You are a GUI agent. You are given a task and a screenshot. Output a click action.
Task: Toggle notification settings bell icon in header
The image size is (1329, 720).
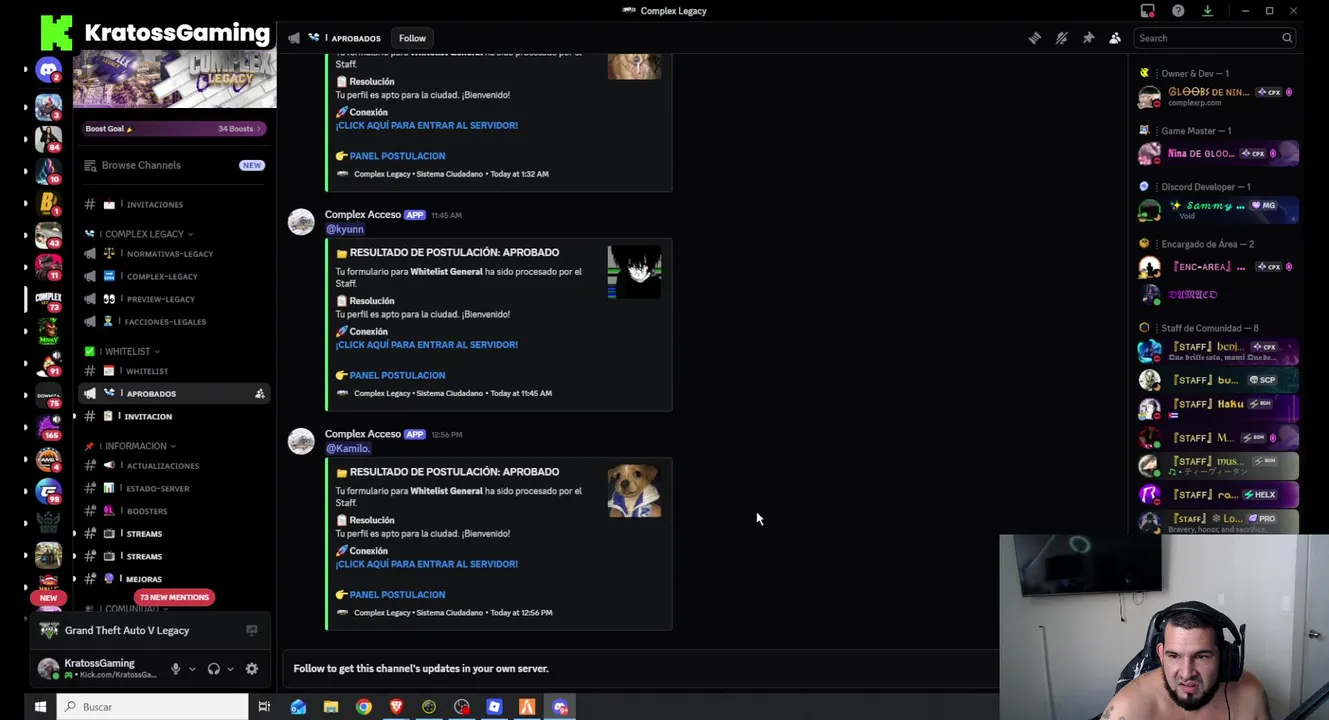[x=1062, y=38]
